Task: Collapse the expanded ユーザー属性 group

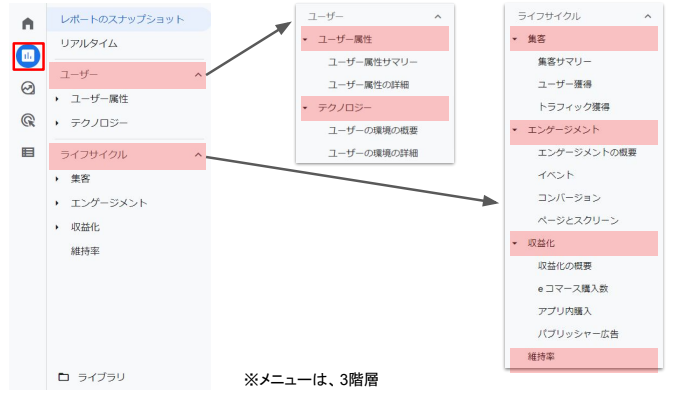Action: 374,39
